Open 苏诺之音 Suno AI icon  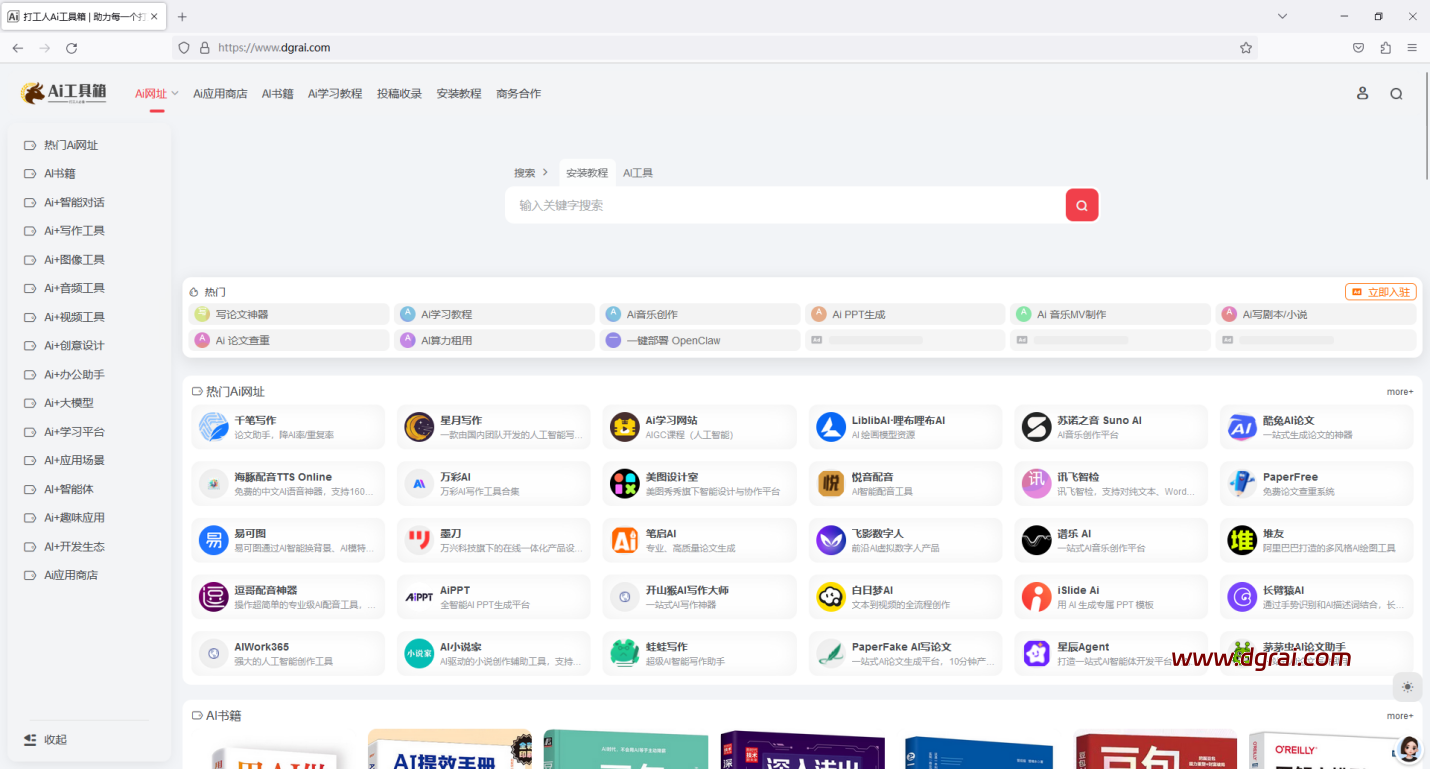(x=1036, y=427)
